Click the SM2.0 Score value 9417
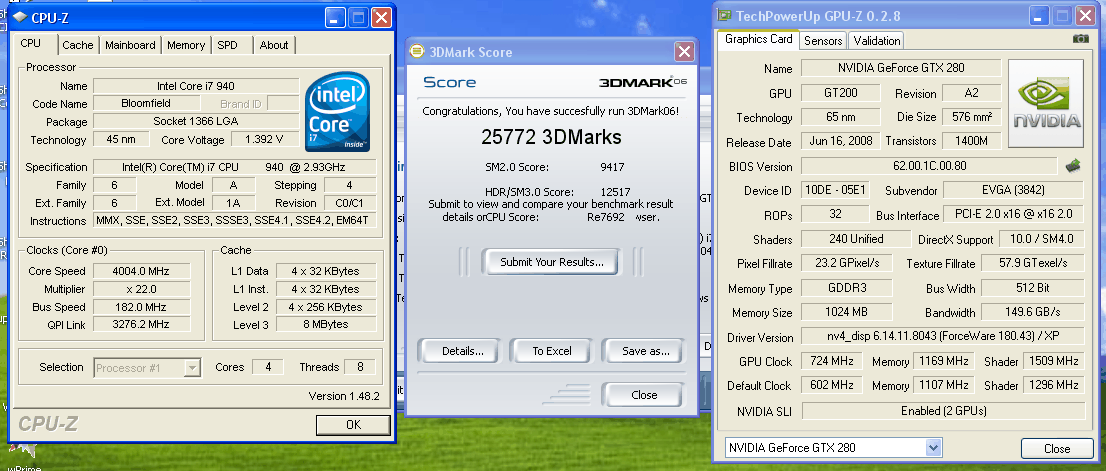Screen dimensions: 1106x471 coord(612,167)
